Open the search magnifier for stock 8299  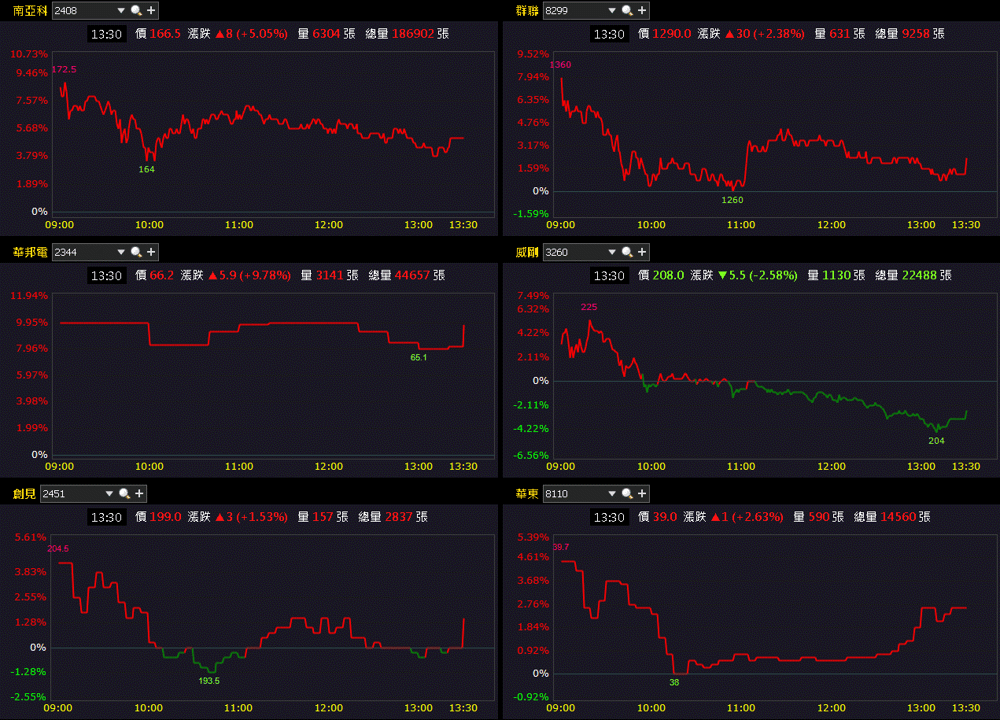coord(627,10)
